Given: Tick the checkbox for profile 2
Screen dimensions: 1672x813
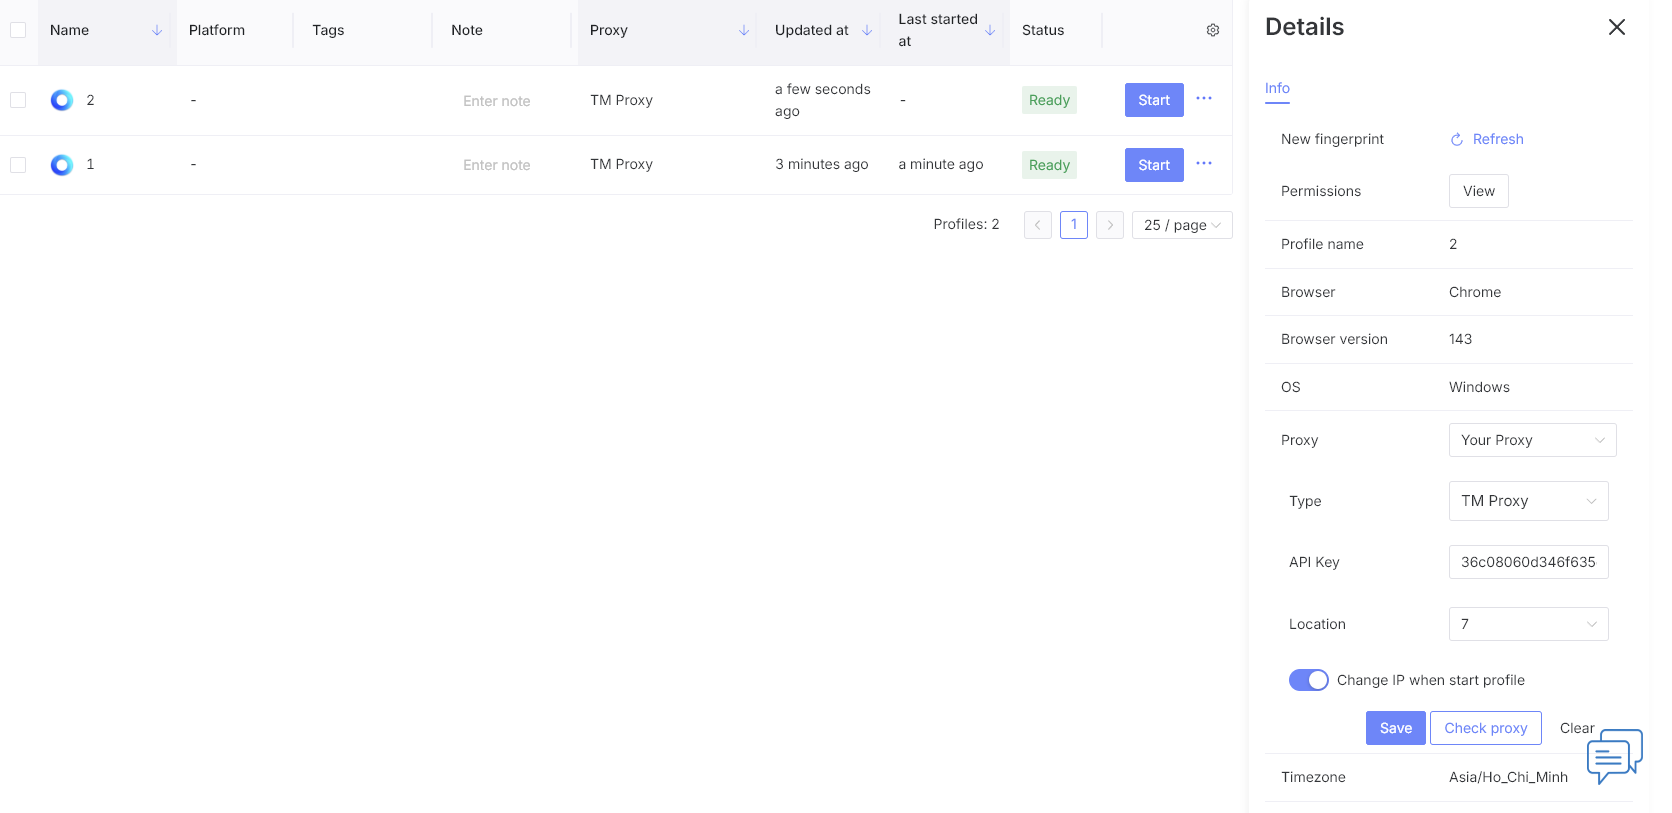Looking at the screenshot, I should [18, 100].
